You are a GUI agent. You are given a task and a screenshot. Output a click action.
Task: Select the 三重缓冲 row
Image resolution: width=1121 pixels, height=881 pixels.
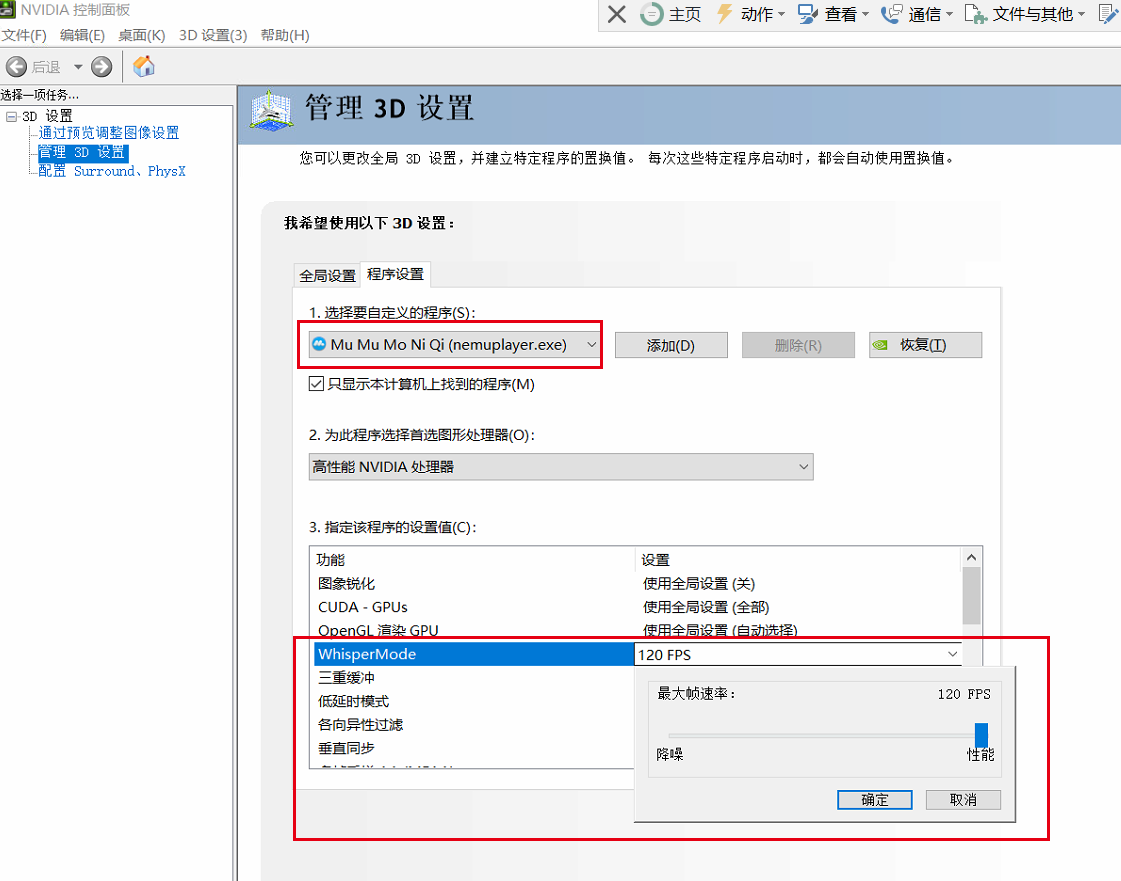click(x=474, y=677)
